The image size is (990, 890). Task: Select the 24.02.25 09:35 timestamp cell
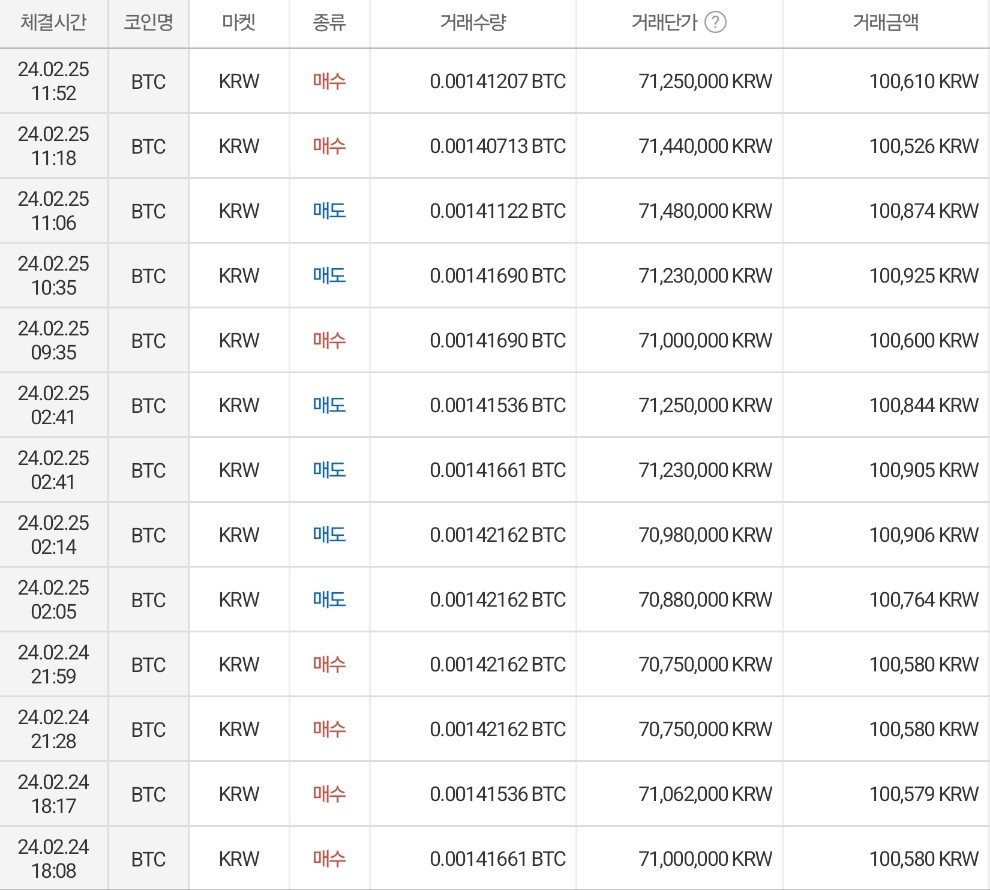(x=54, y=340)
